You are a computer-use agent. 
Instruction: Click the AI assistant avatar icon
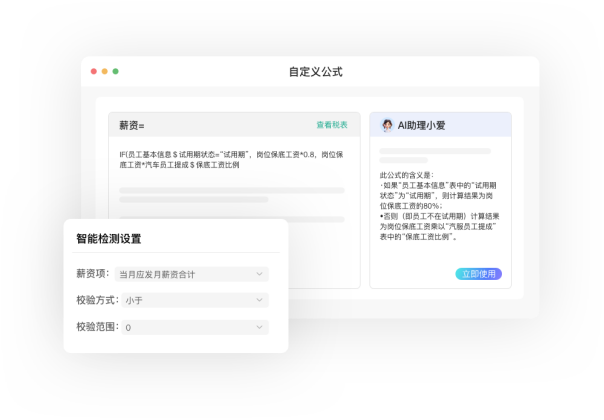(386, 125)
